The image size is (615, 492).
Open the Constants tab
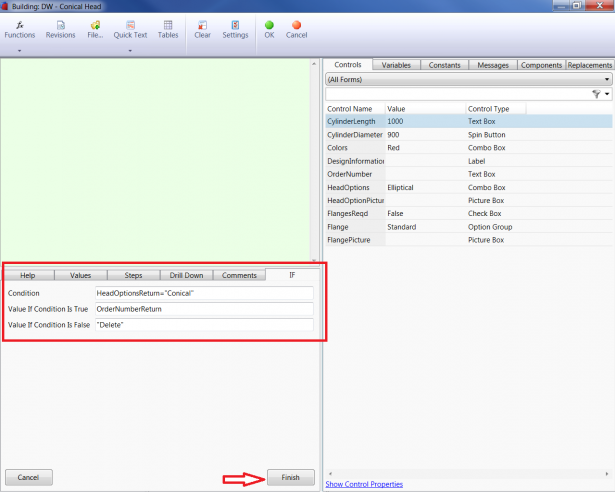tap(444, 65)
